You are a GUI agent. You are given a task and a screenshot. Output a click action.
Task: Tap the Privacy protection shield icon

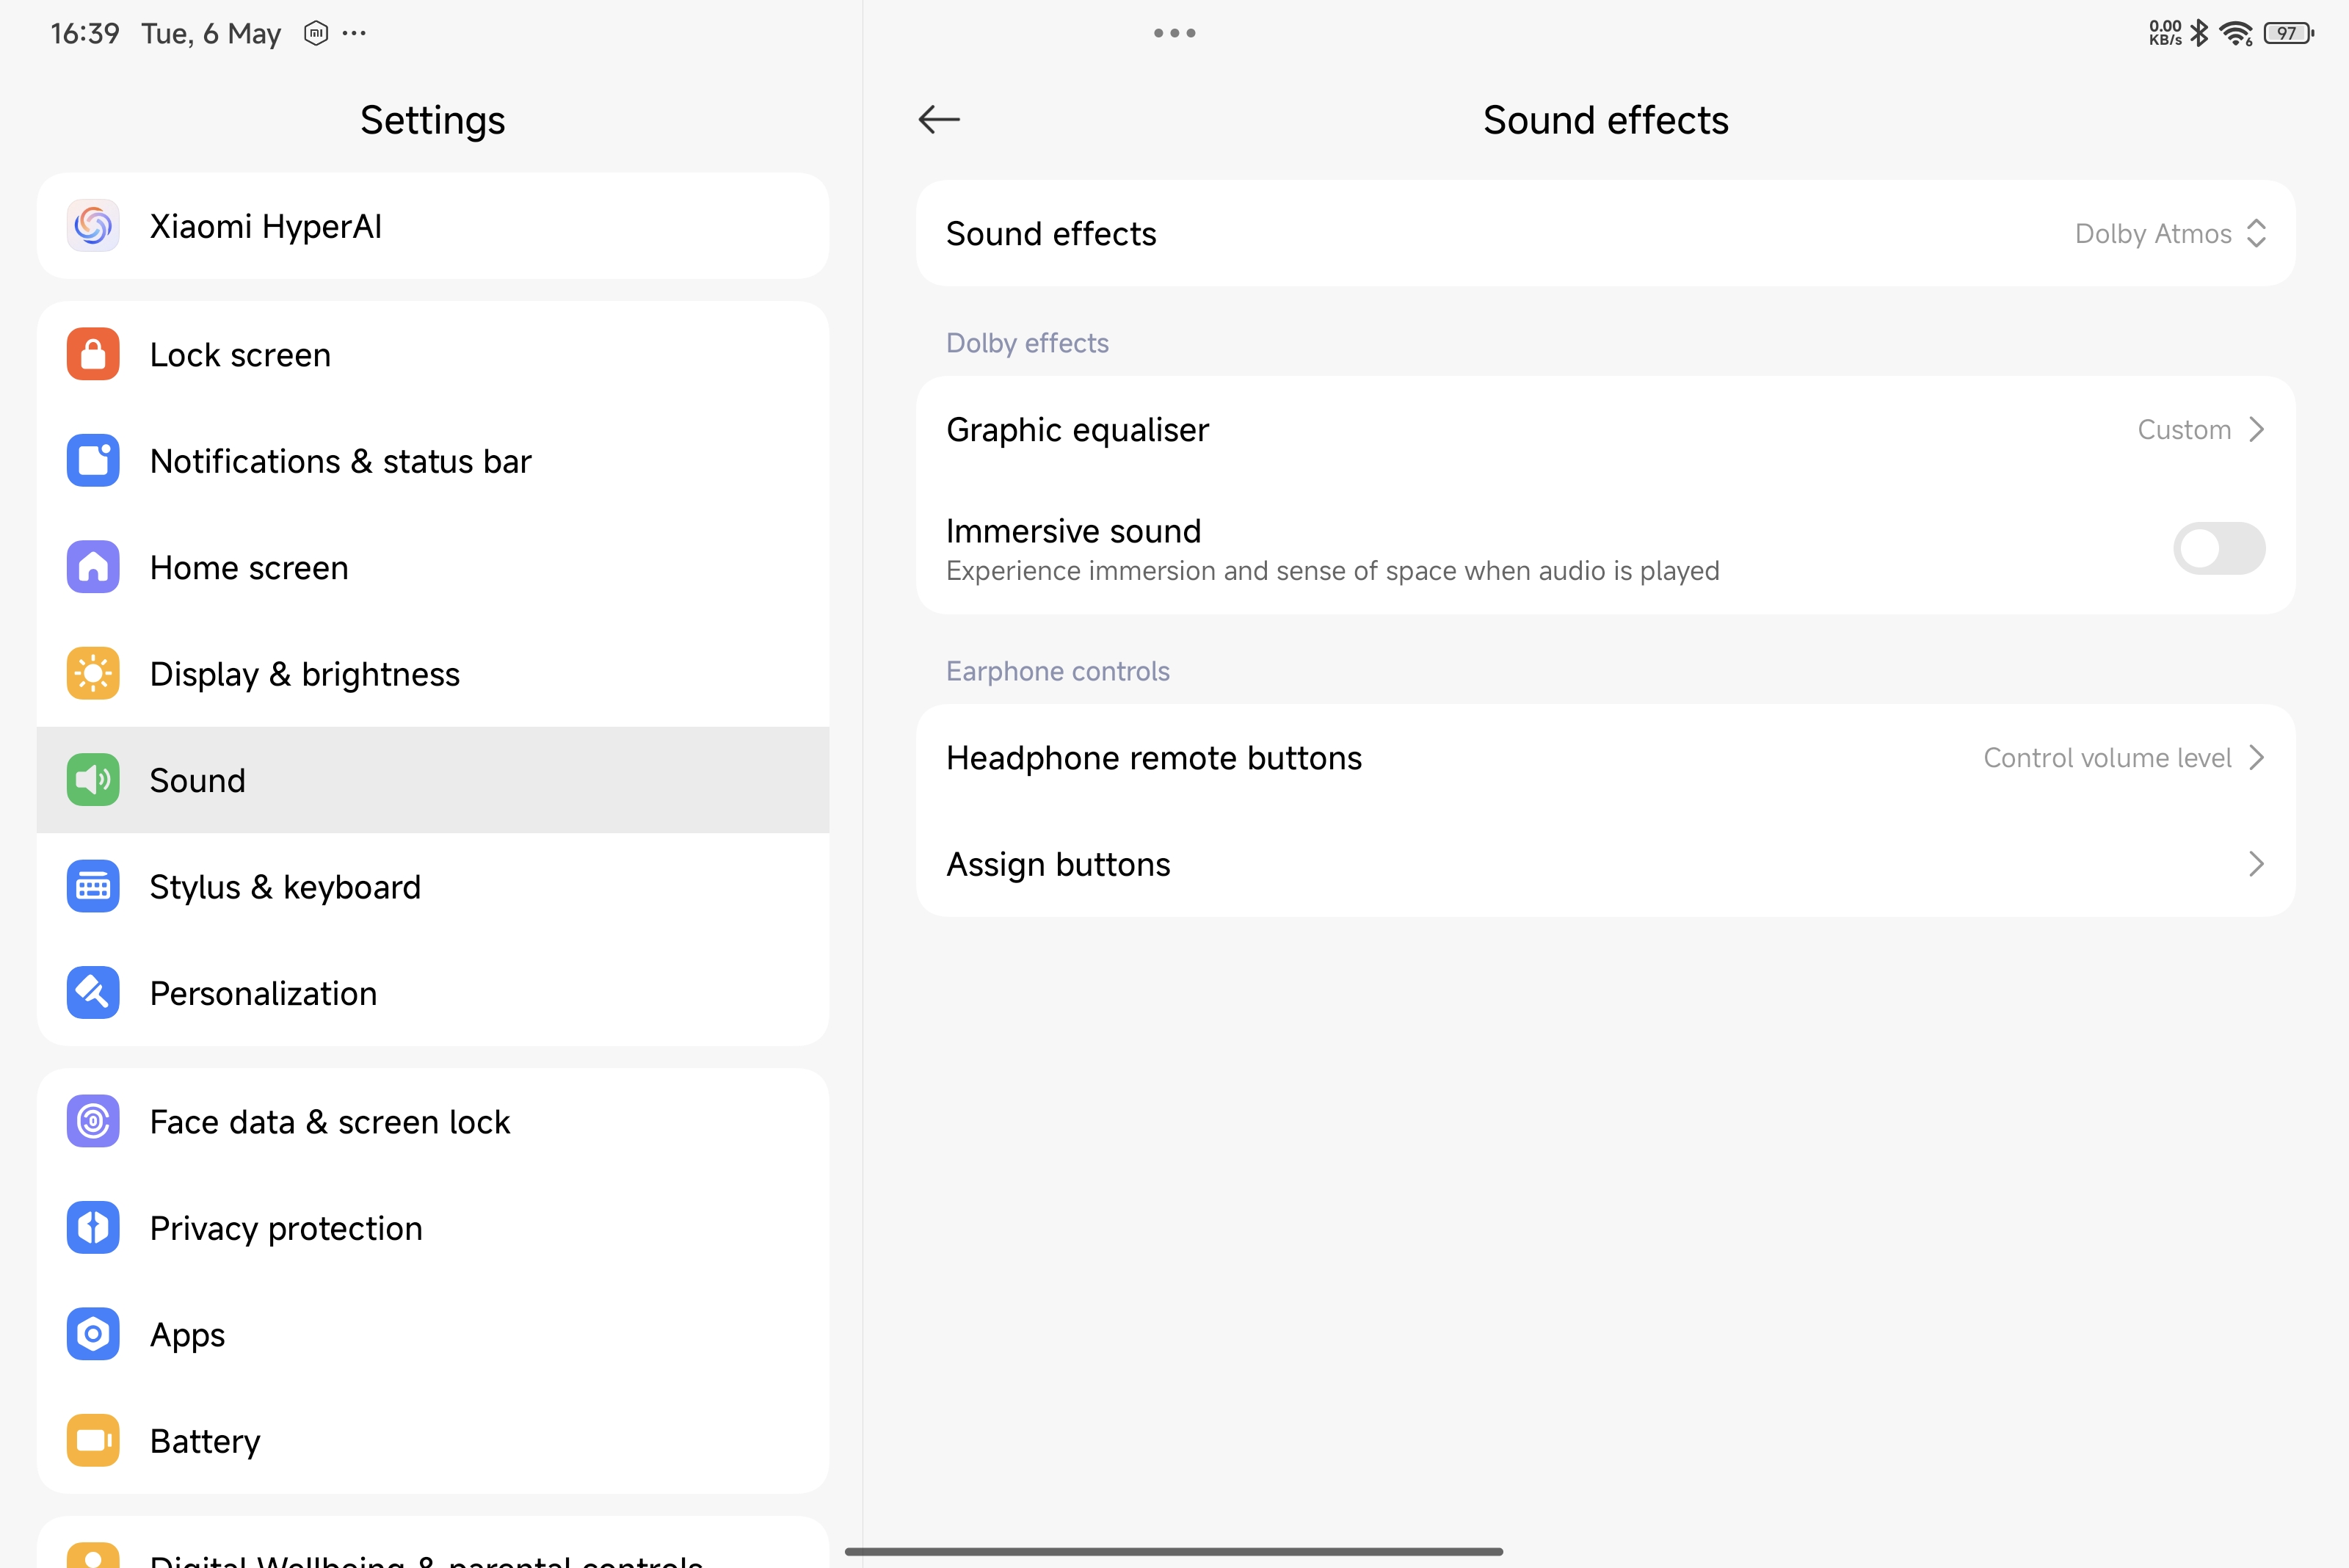point(93,1228)
